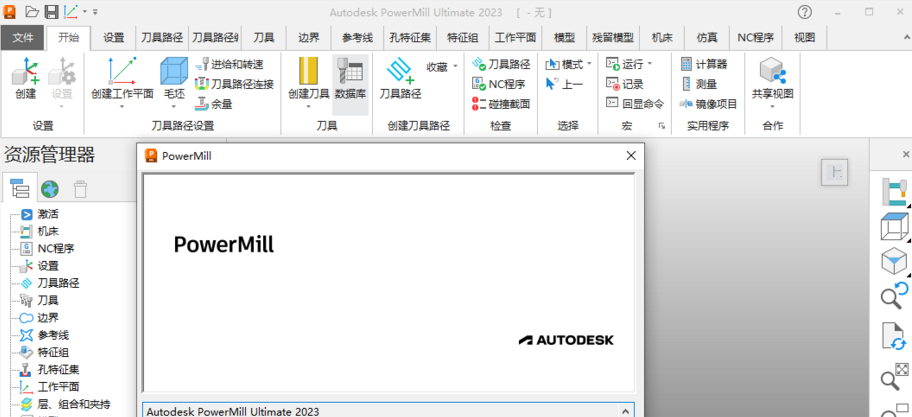
Task: Switch to the 残留模型 ribbon tab
Action: [x=612, y=38]
